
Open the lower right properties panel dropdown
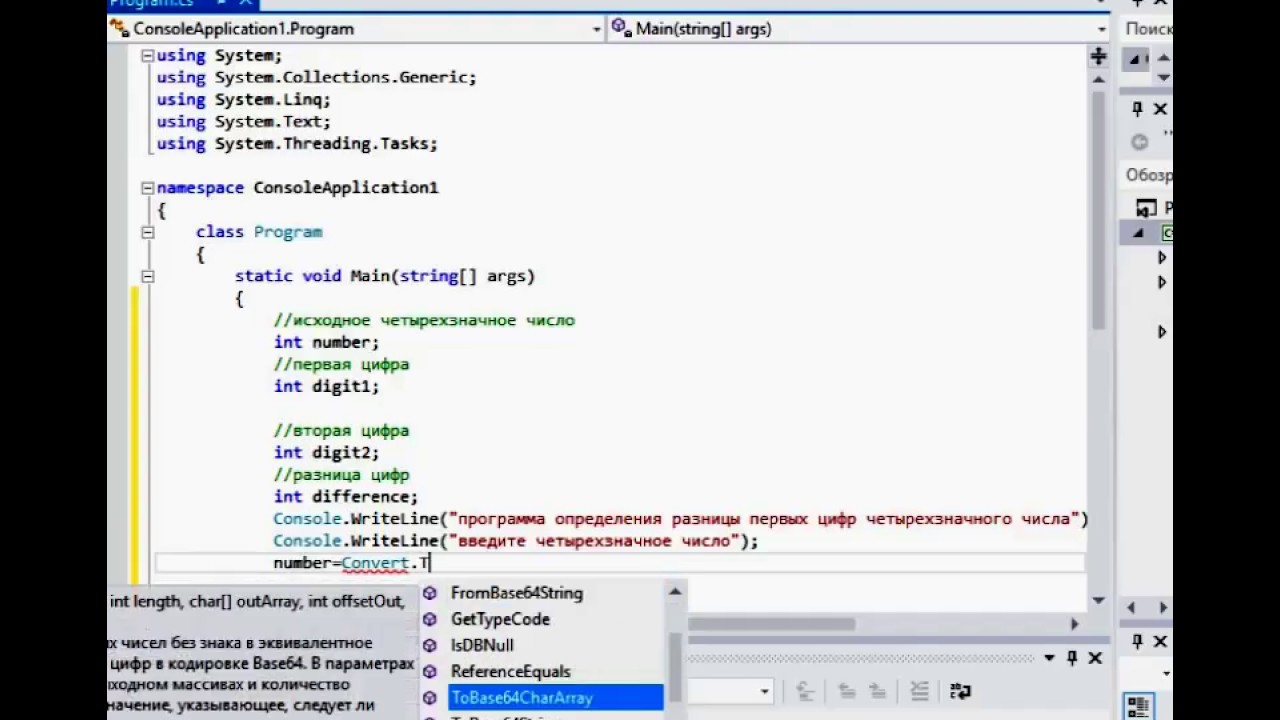1165,673
